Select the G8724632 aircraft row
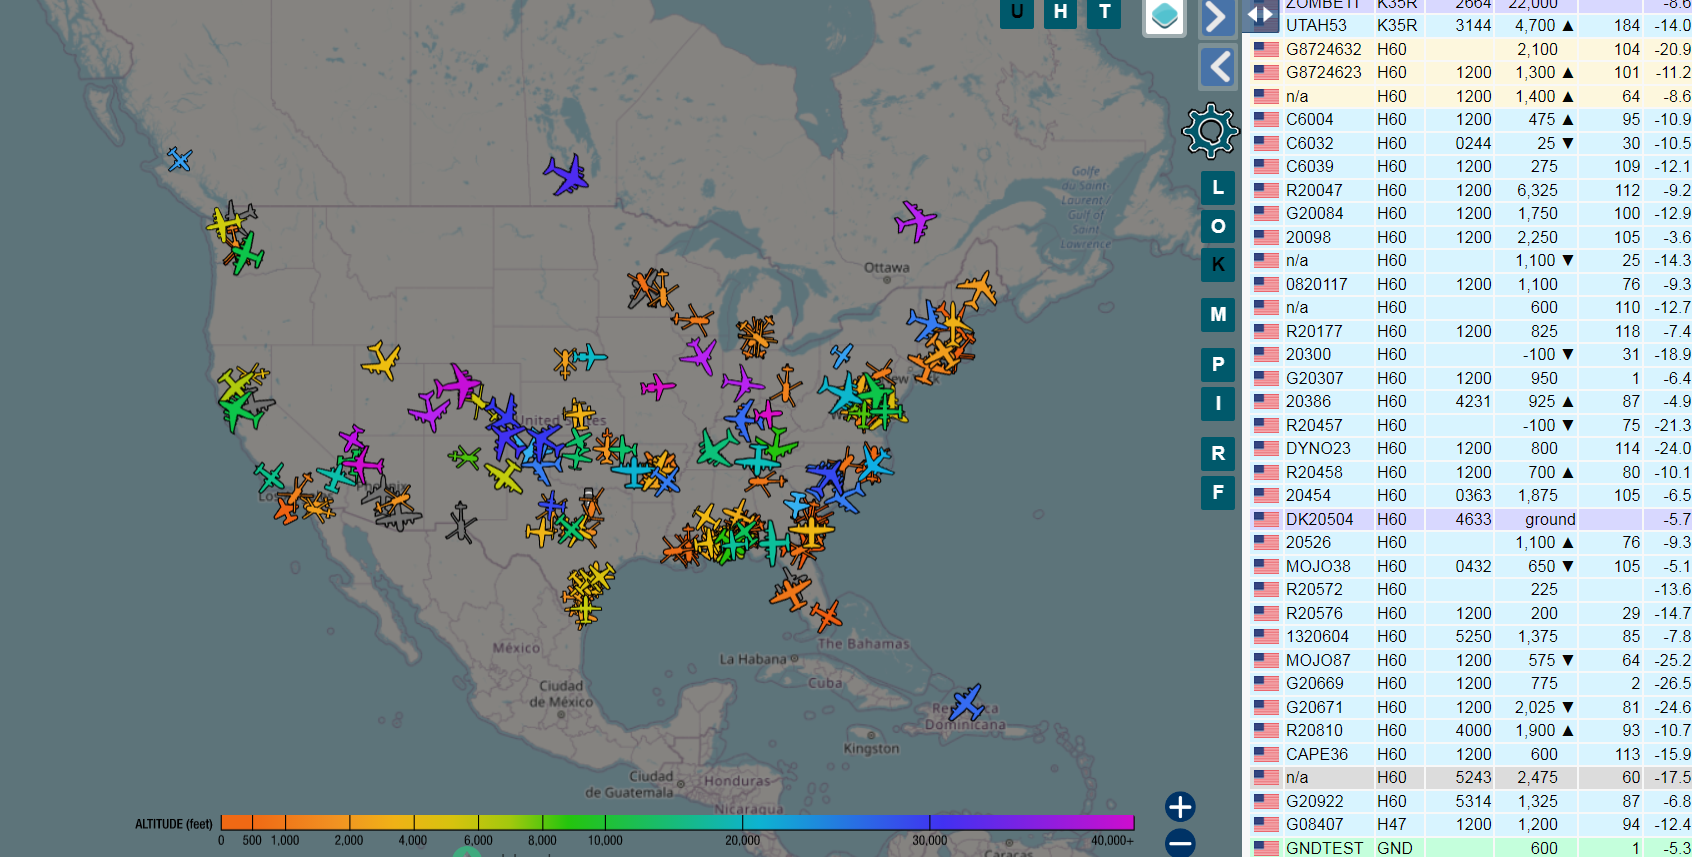This screenshot has width=1692, height=857. point(1469,49)
